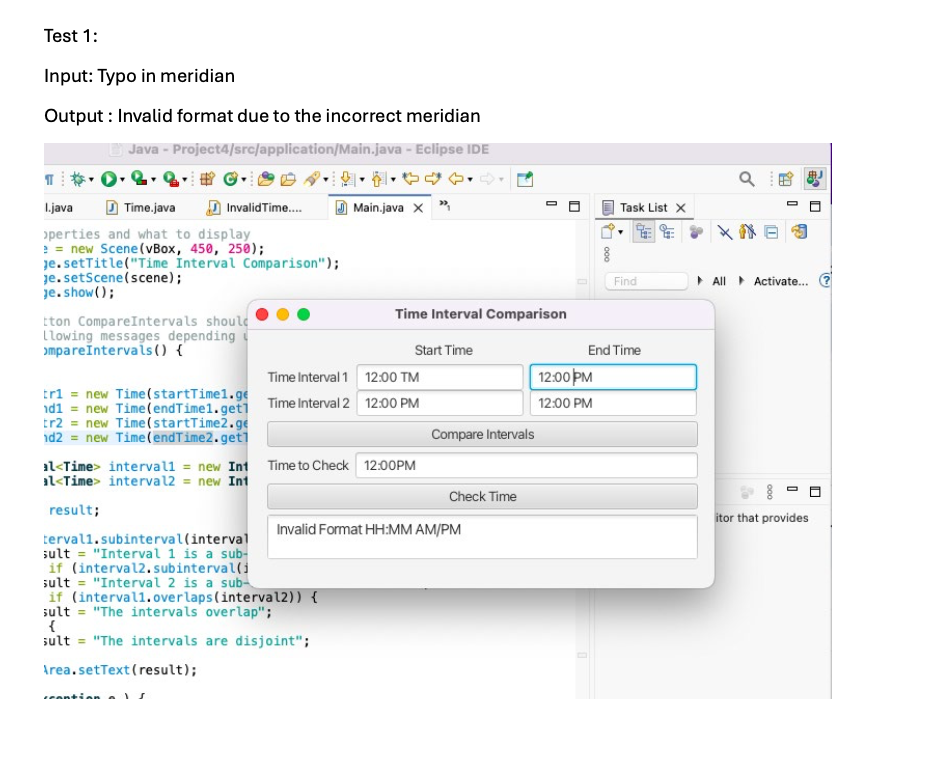Click Synchronize Changed icon in Task List
The width and height of the screenshot is (945, 763).
click(800, 233)
